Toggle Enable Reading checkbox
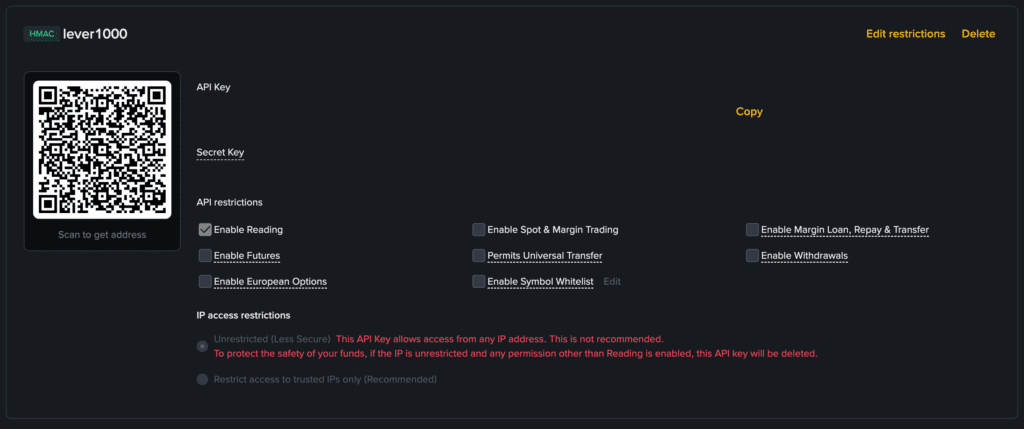 point(205,230)
